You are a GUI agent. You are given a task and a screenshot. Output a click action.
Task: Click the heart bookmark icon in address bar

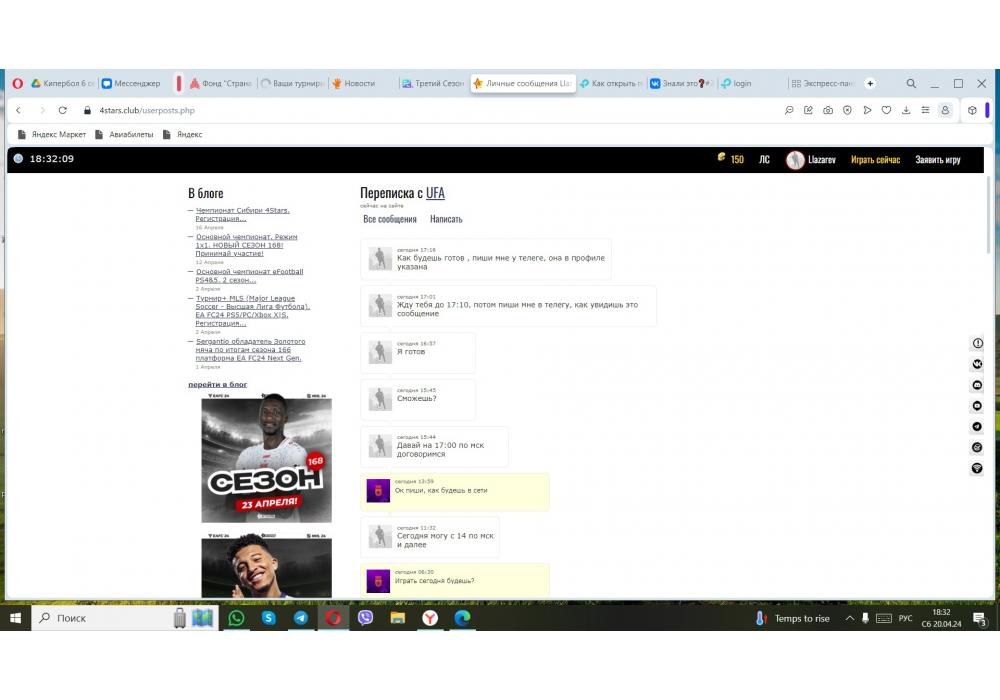point(886,110)
